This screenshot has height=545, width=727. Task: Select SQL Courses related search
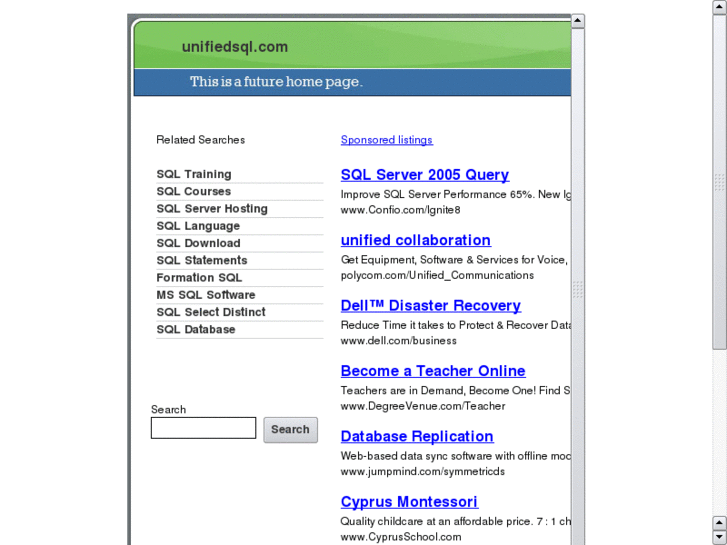click(x=193, y=192)
